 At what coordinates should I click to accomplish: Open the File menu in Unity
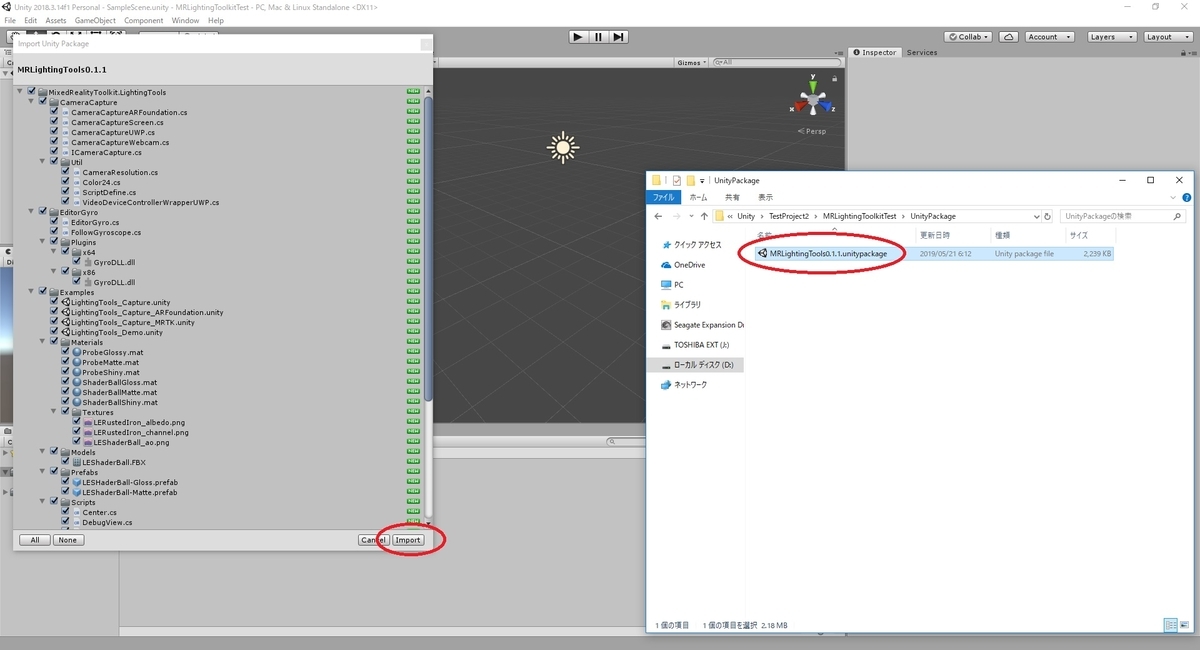(10, 20)
